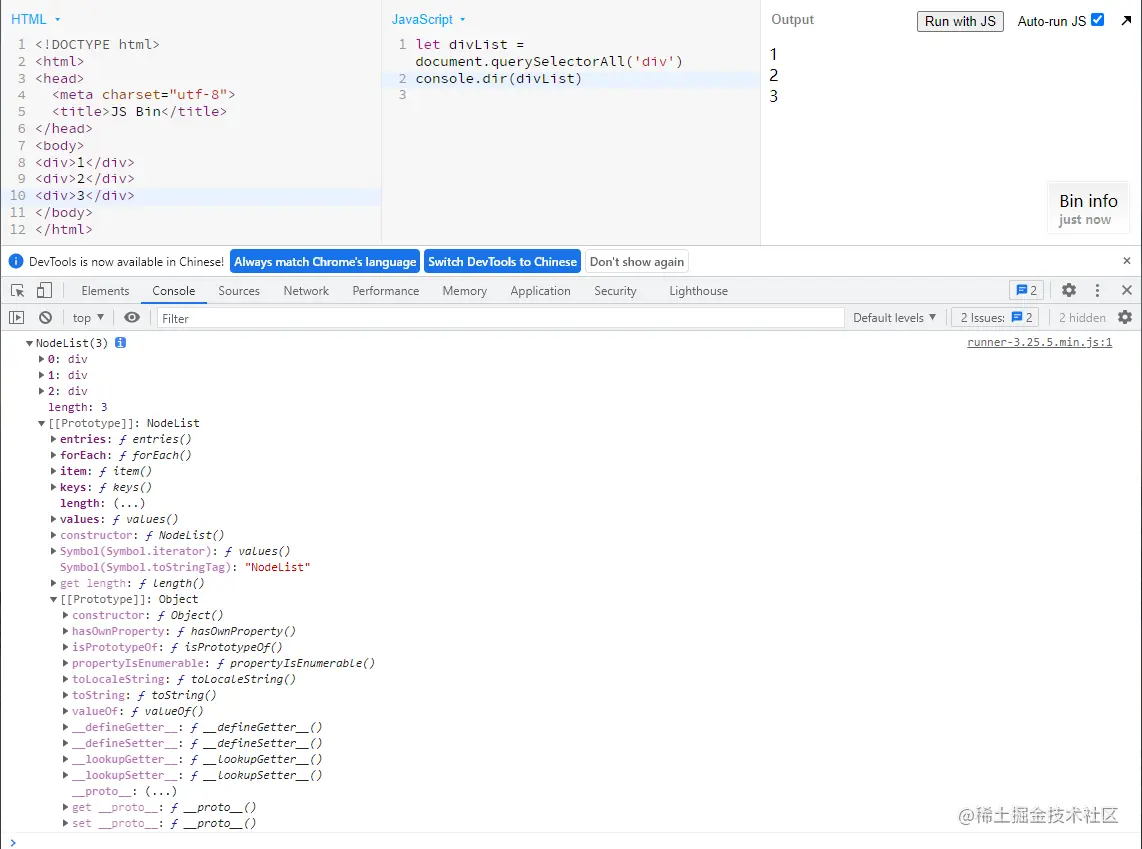
Task: Click the 2 hidden messages label
Action: click(1082, 317)
